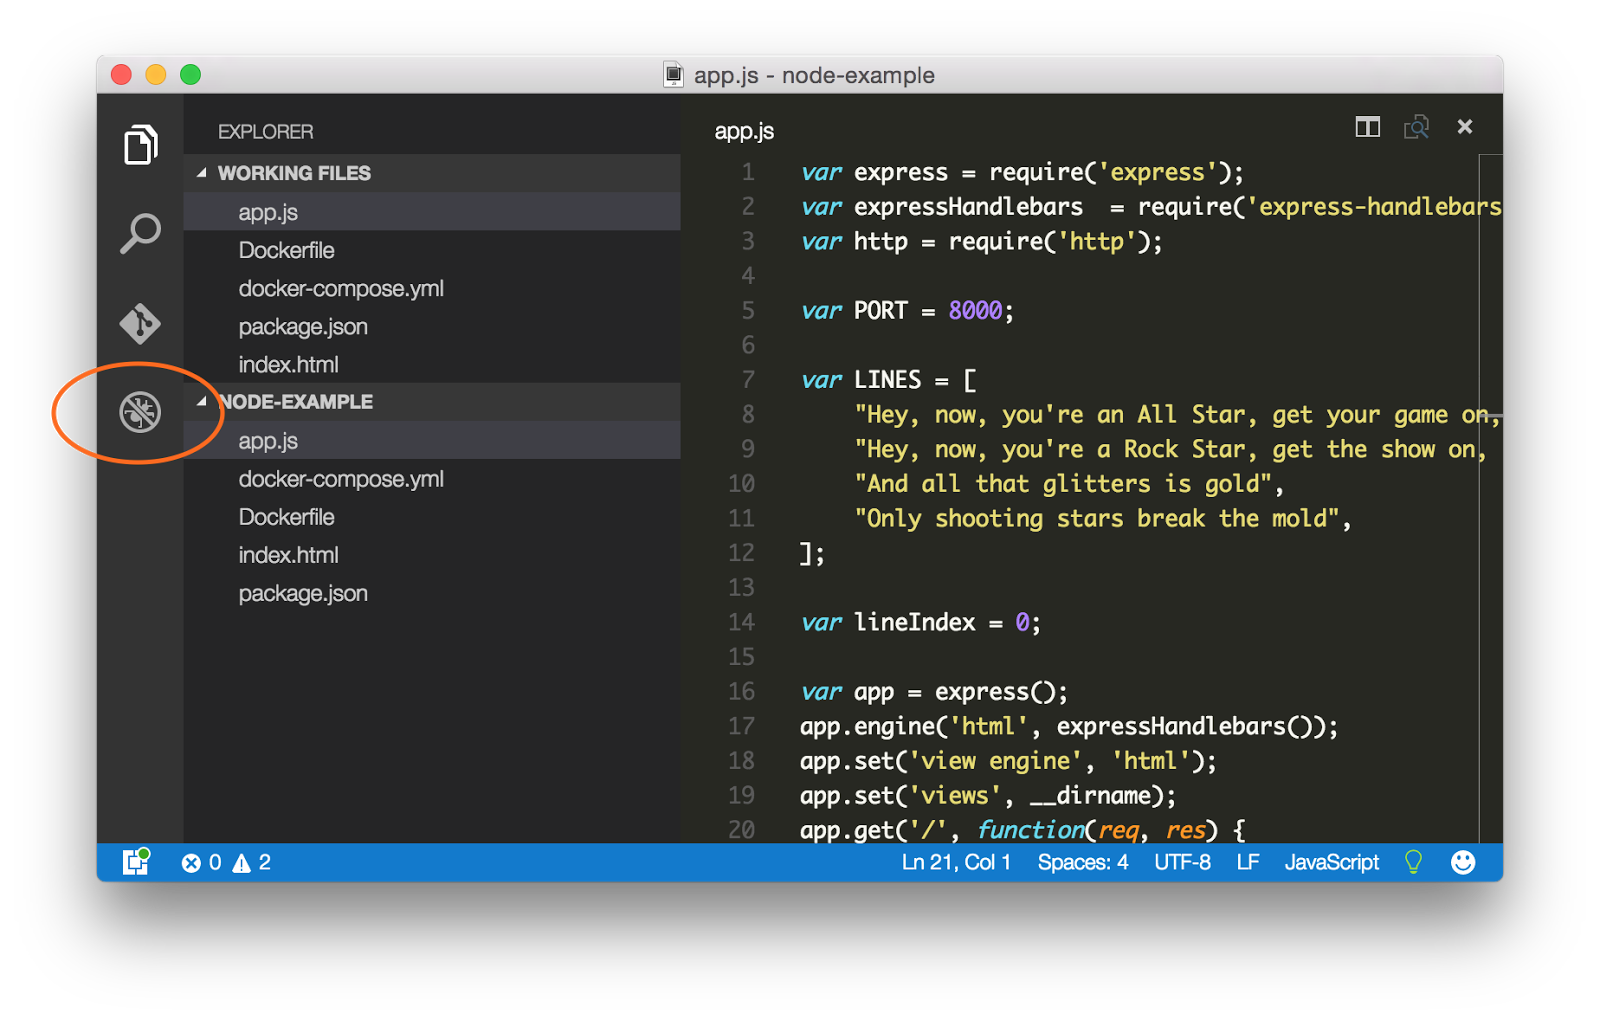This screenshot has width=1600, height=1020.
Task: Click Spaces: 4 indentation setting
Action: (1082, 861)
